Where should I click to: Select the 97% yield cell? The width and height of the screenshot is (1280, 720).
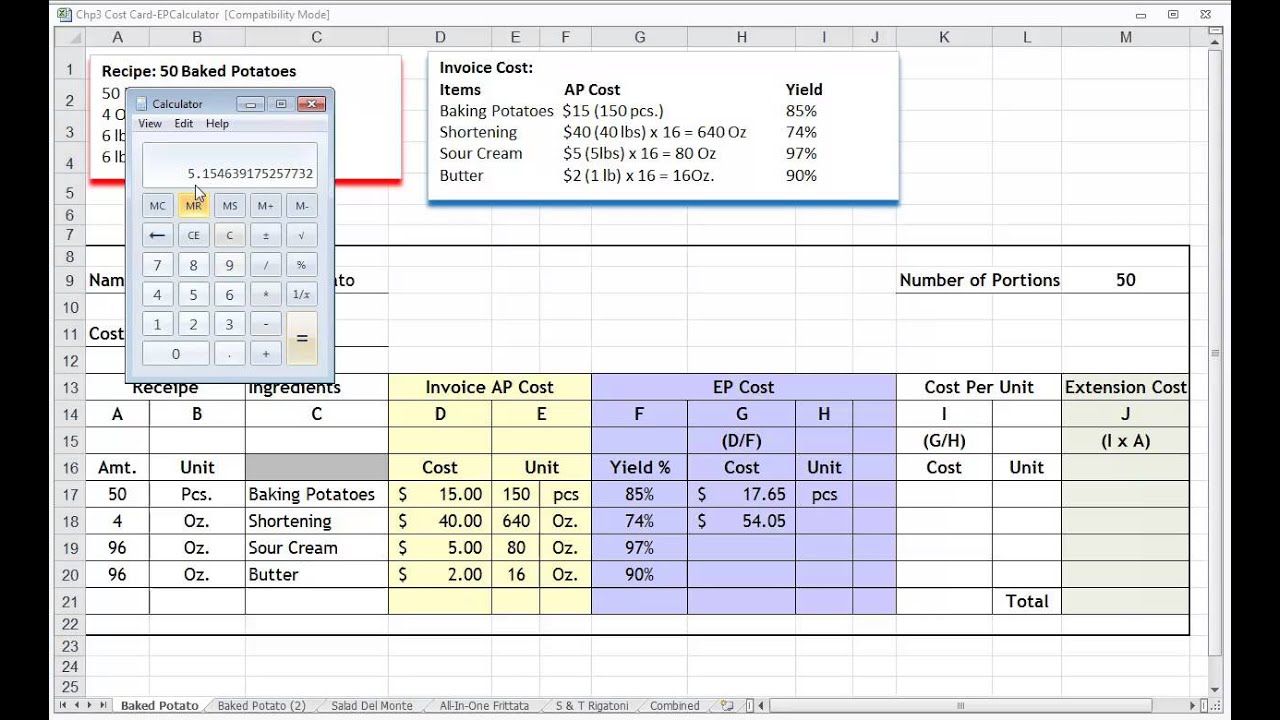(x=640, y=548)
